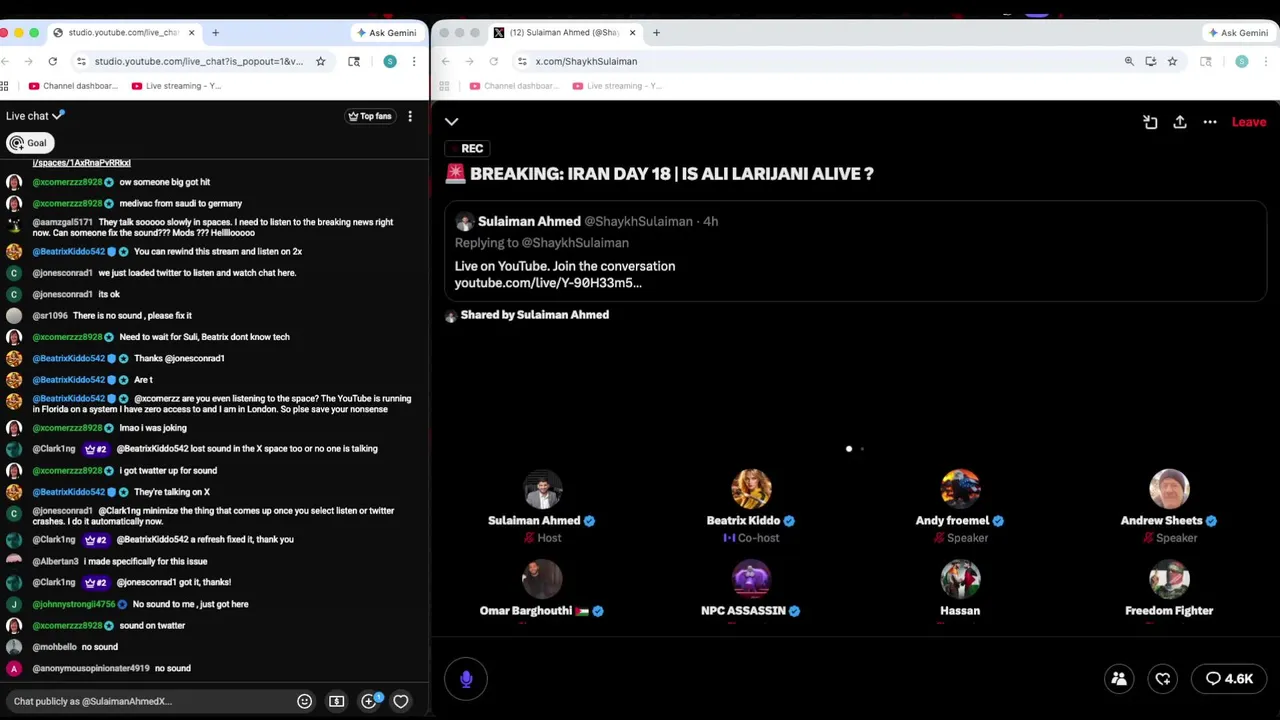Open a new tab in the X window

pyautogui.click(x=656, y=33)
